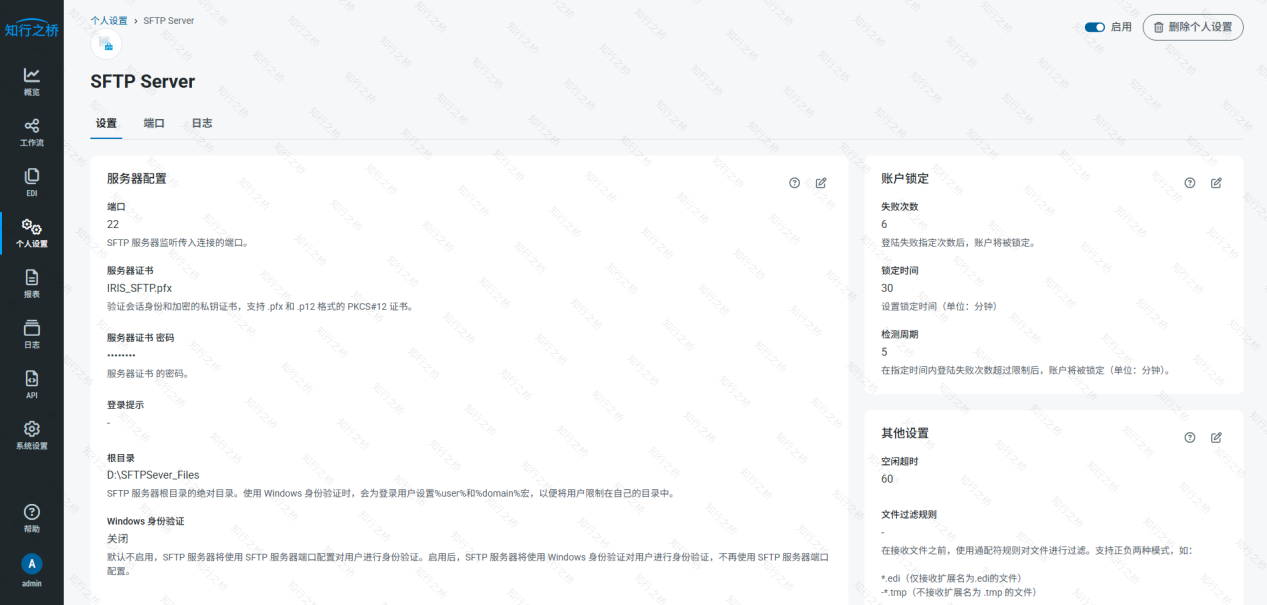Screen dimensions: 1267x605
Task: Disable the 启用 enable switch at top
Action: coord(1094,27)
